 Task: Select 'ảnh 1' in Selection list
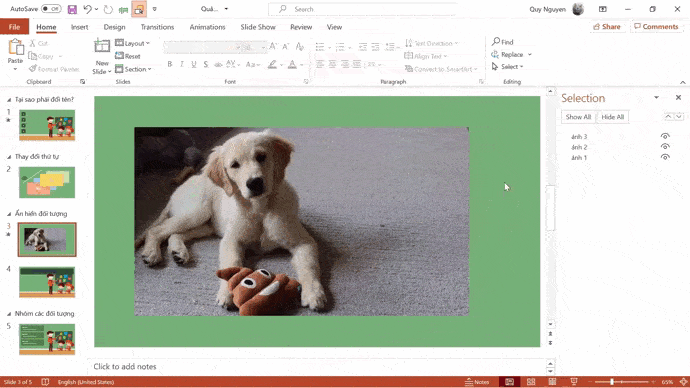(x=579, y=158)
